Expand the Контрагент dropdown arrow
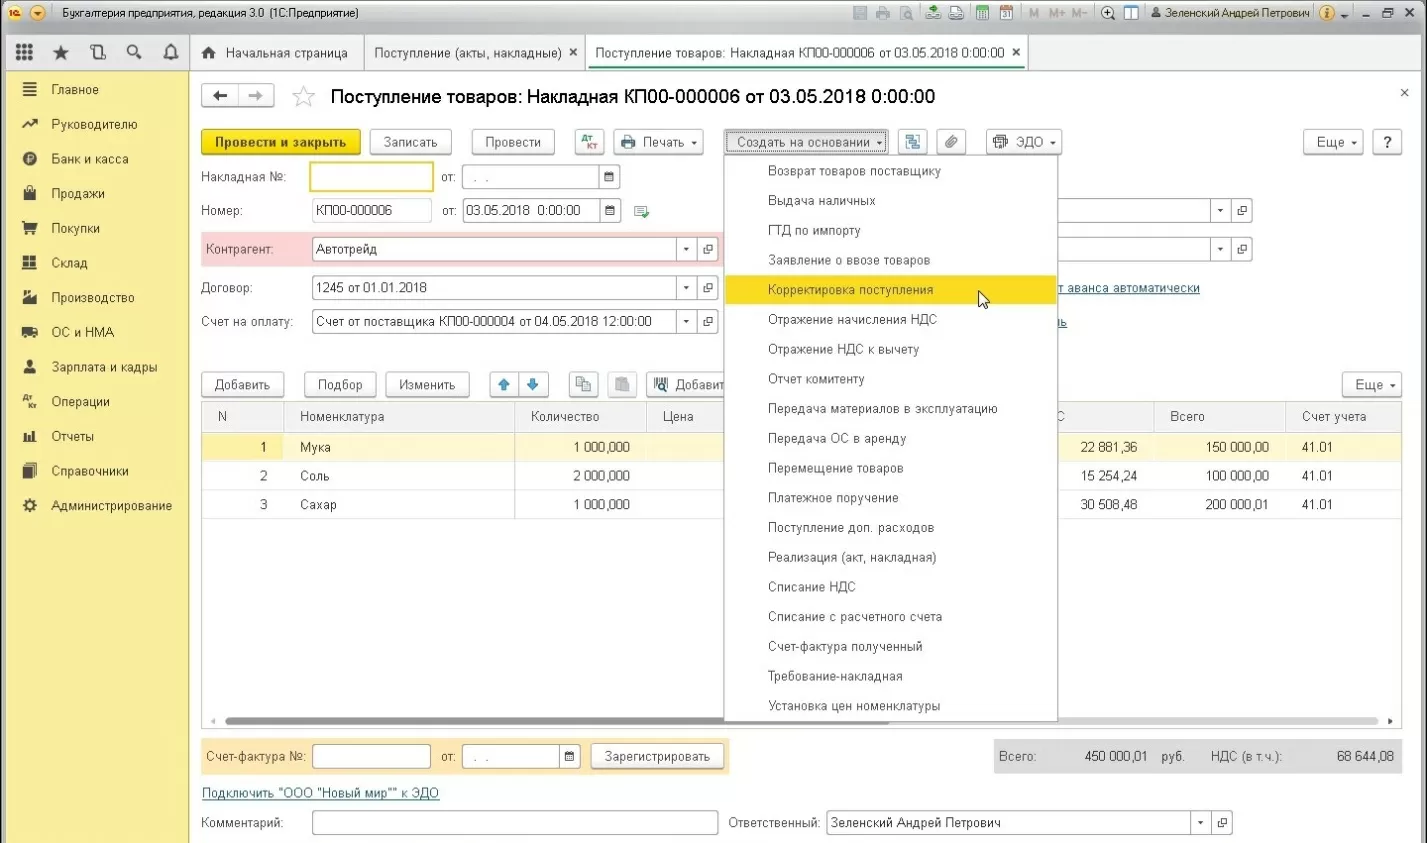Viewport: 1427px width, 843px height. (686, 249)
